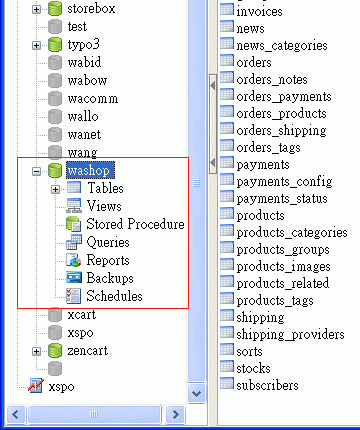This screenshot has width=360, height=430.
Task: Select the sorts table
Action: (x=249, y=351)
